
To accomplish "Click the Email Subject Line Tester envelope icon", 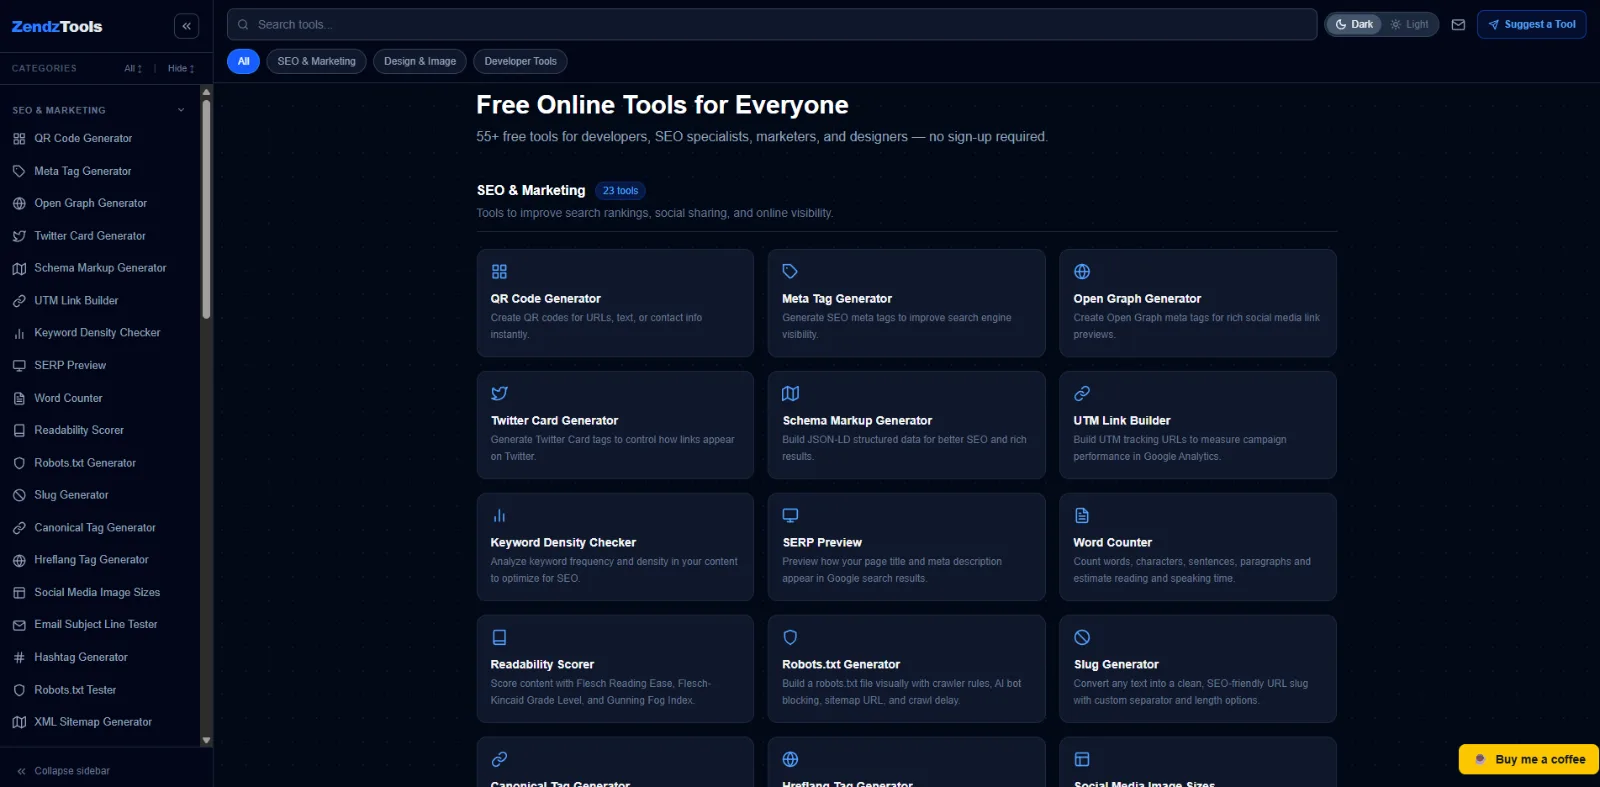I will click(19, 625).
